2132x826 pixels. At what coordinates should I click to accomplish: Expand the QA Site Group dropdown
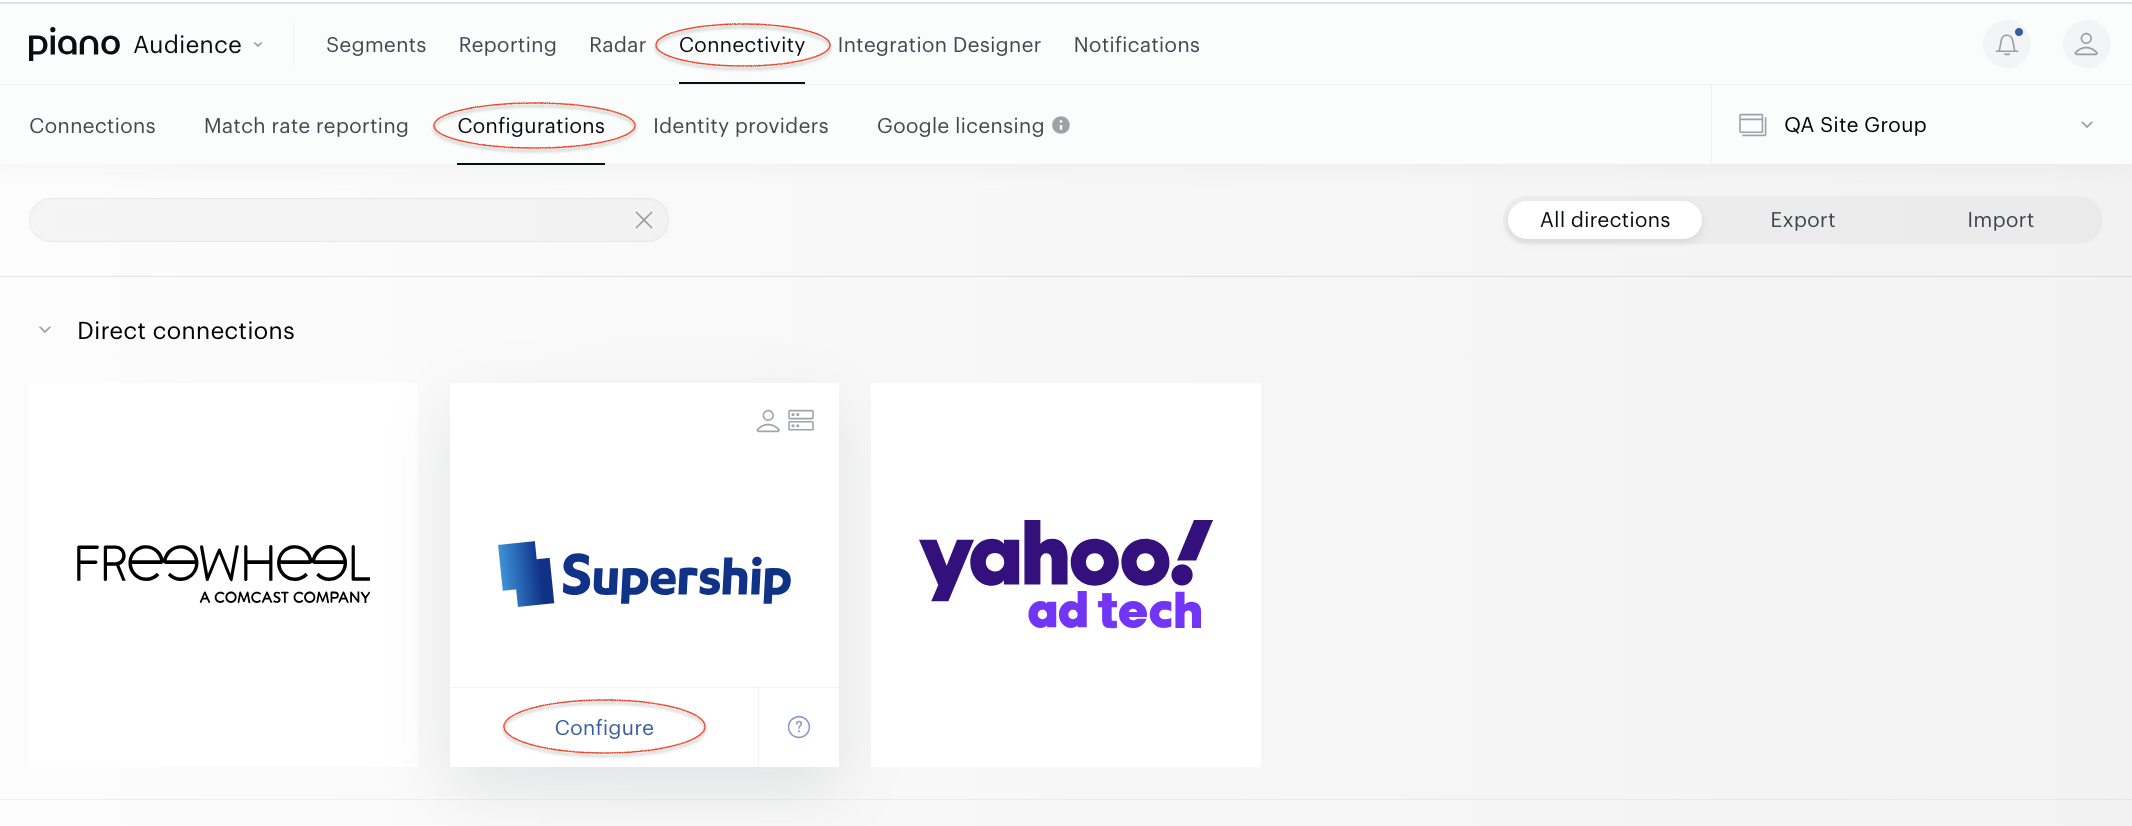click(2087, 125)
